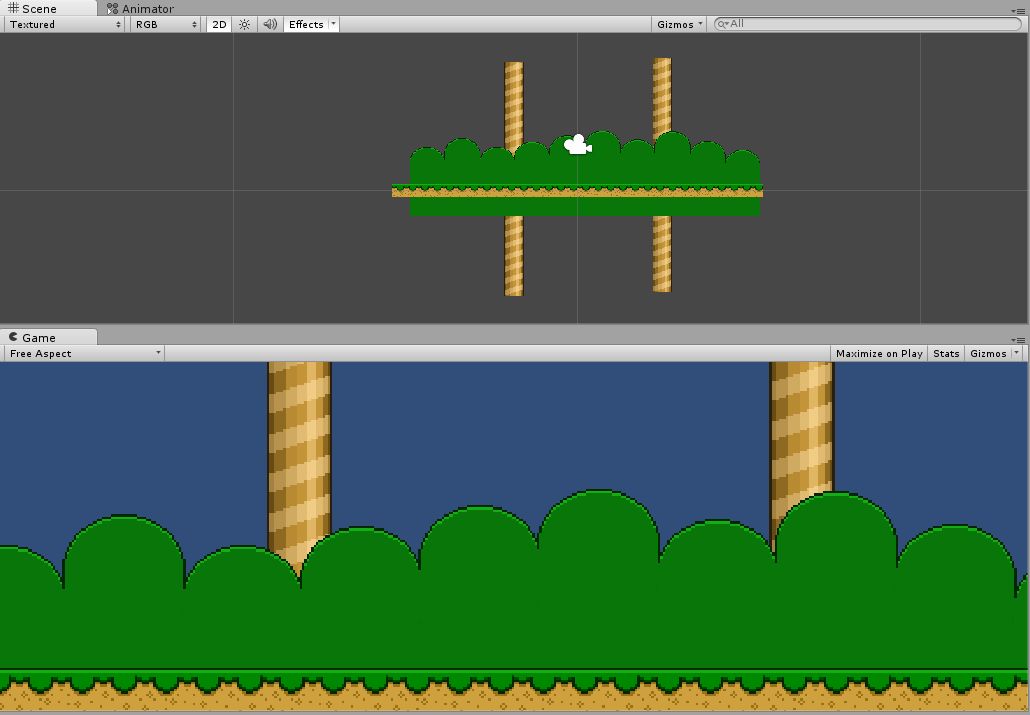Open the Game panel options menu icon
This screenshot has height=715, width=1030.
(x=1018, y=339)
